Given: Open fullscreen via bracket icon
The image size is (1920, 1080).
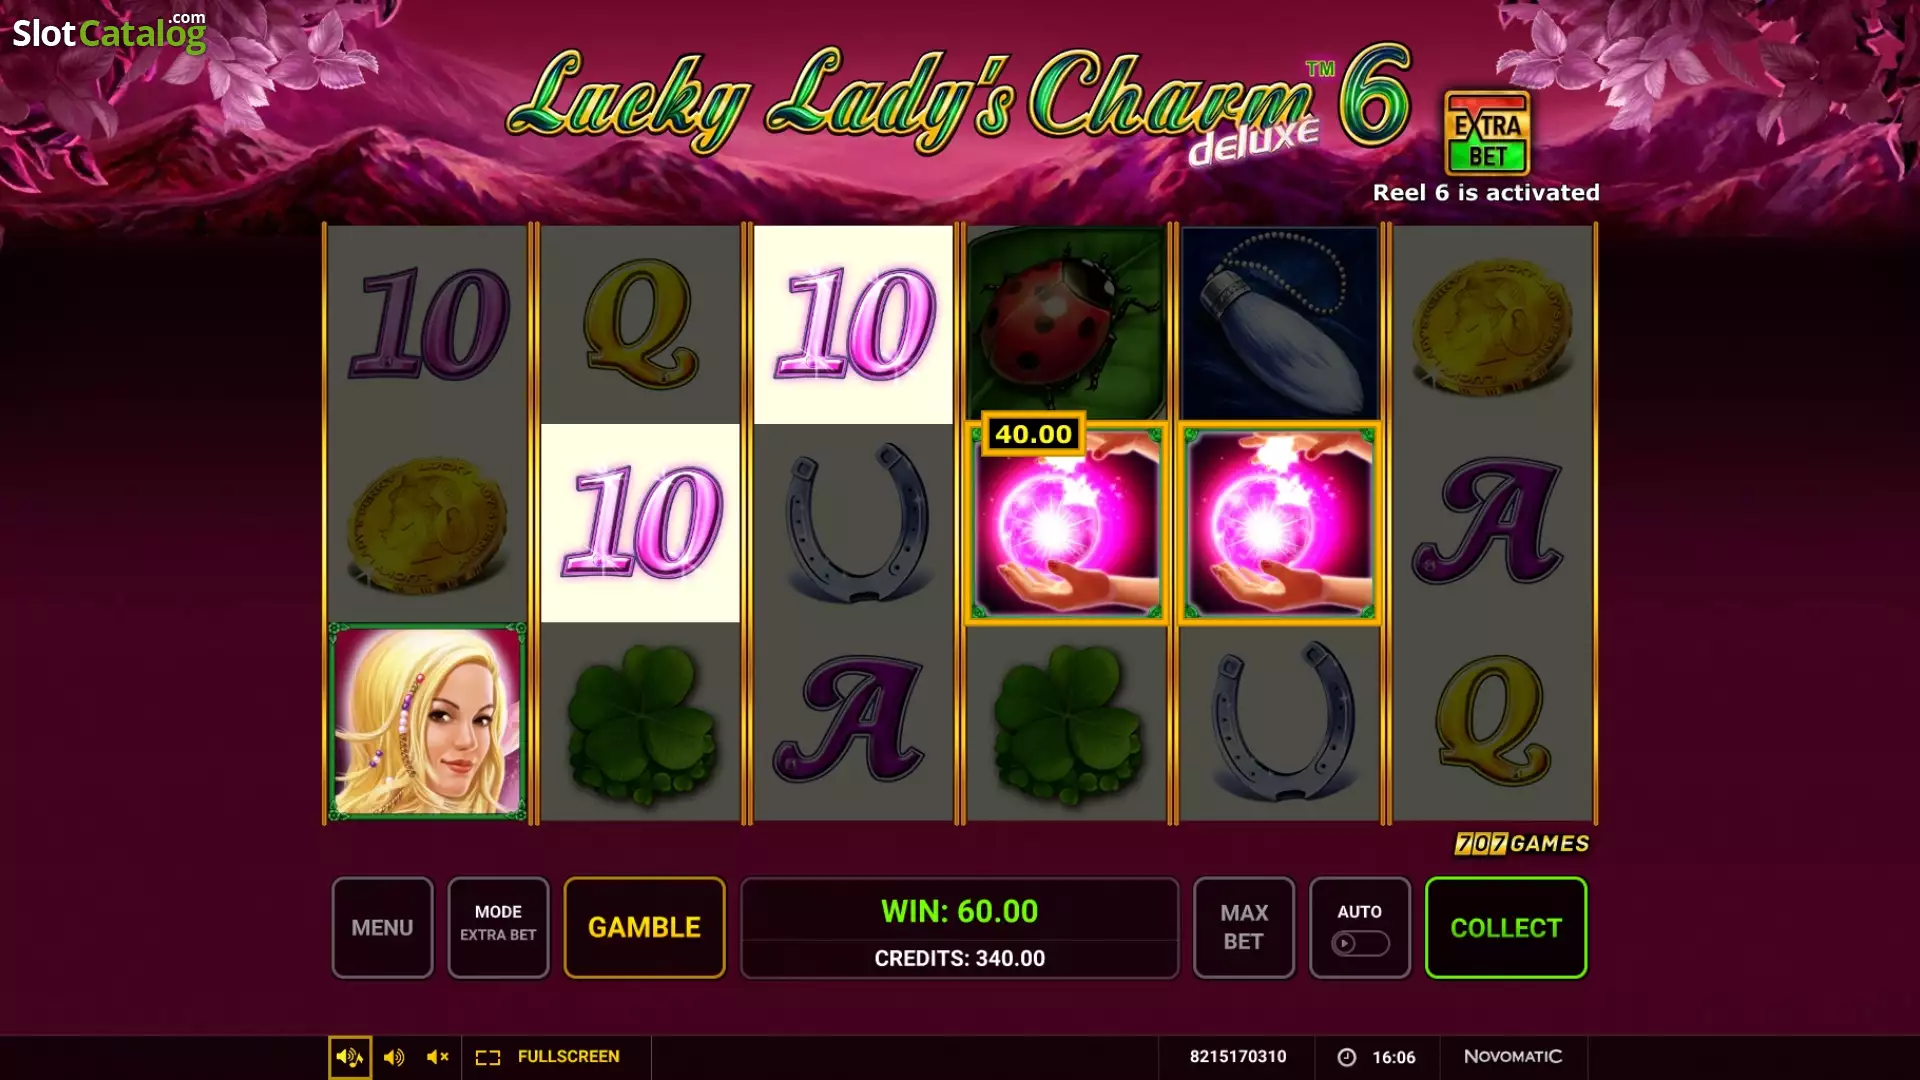Looking at the screenshot, I should click(488, 1057).
